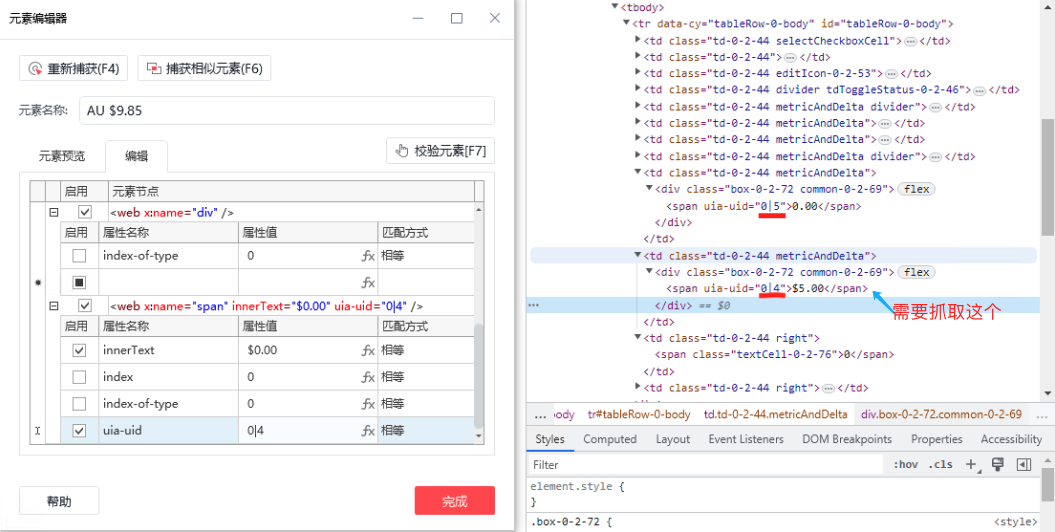The width and height of the screenshot is (1055, 532).
Task: Click the ellipsis badge on tdToggleStatus row
Action: click(980, 90)
